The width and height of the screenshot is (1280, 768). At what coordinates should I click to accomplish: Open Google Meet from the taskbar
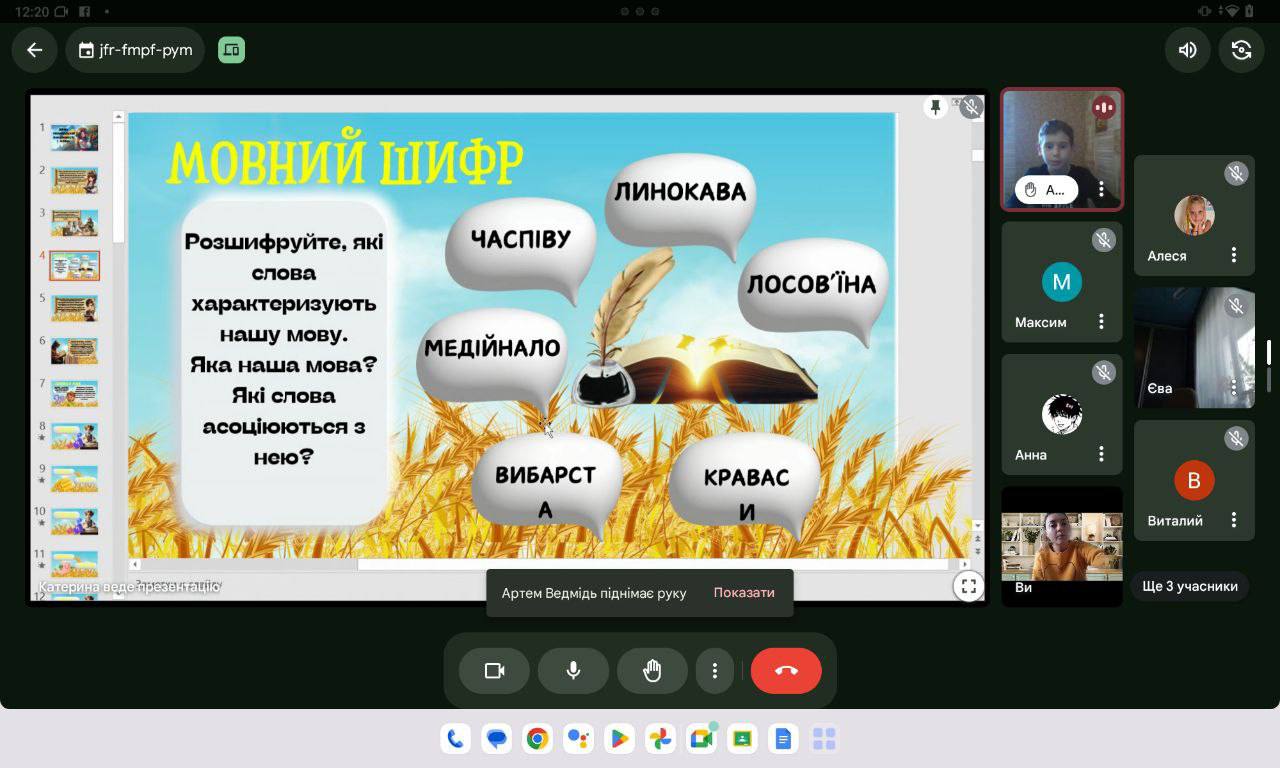click(x=701, y=739)
